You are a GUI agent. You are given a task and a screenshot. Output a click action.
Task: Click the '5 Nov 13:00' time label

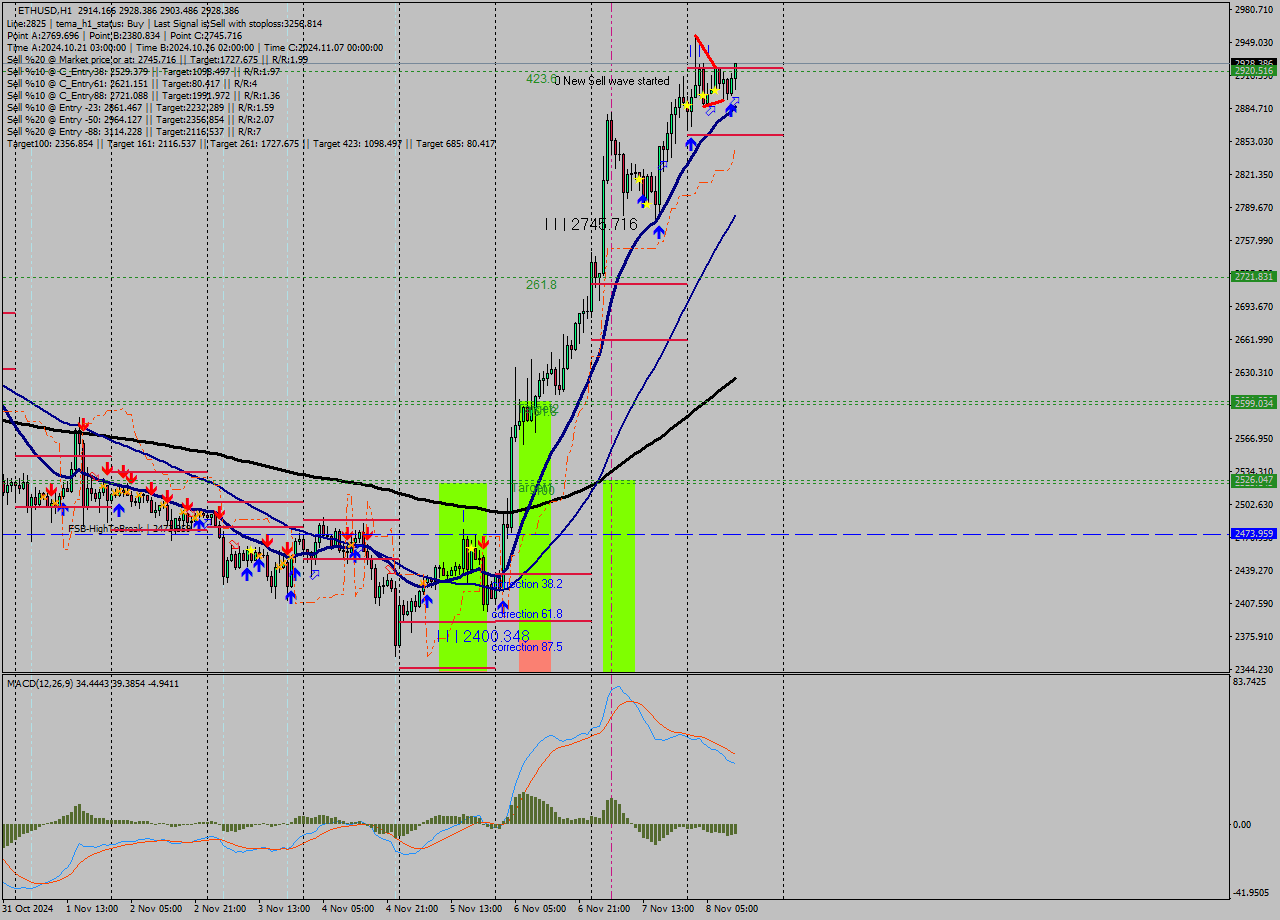(x=476, y=909)
